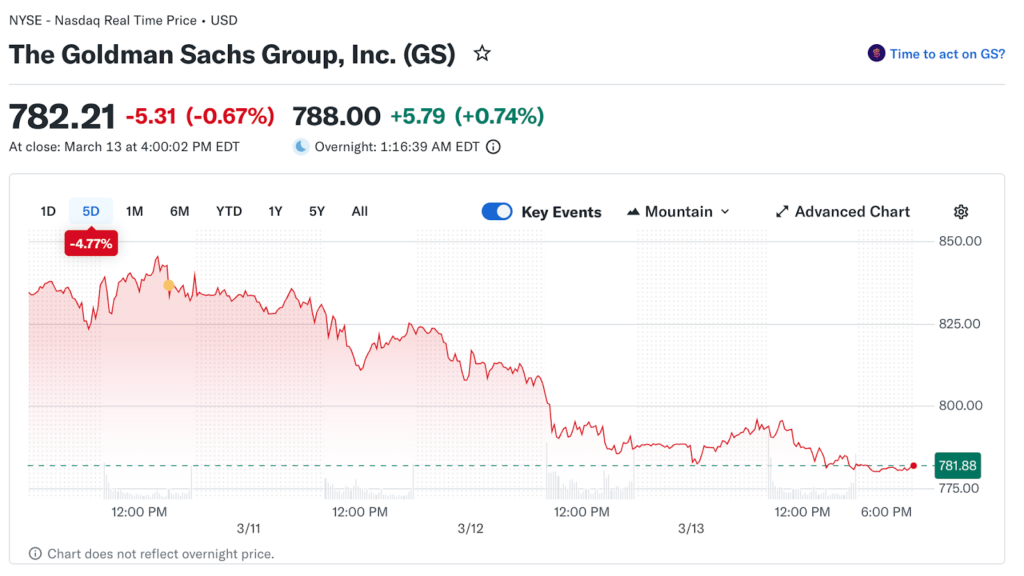
Task: Click the red -4.77% change badge
Action: [91, 243]
